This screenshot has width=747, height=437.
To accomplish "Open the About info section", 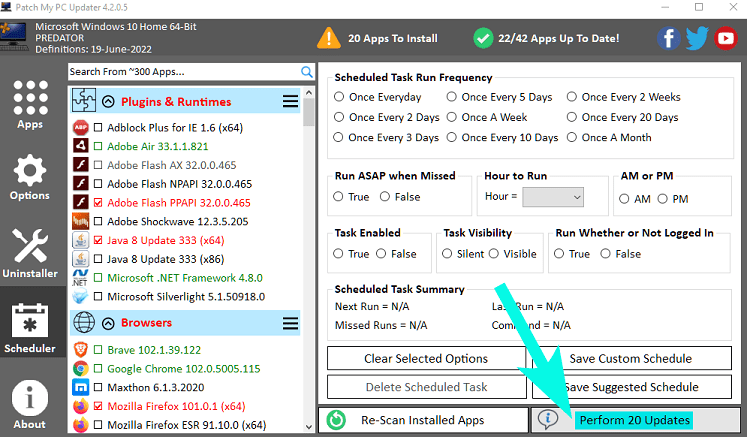I will click(30, 405).
